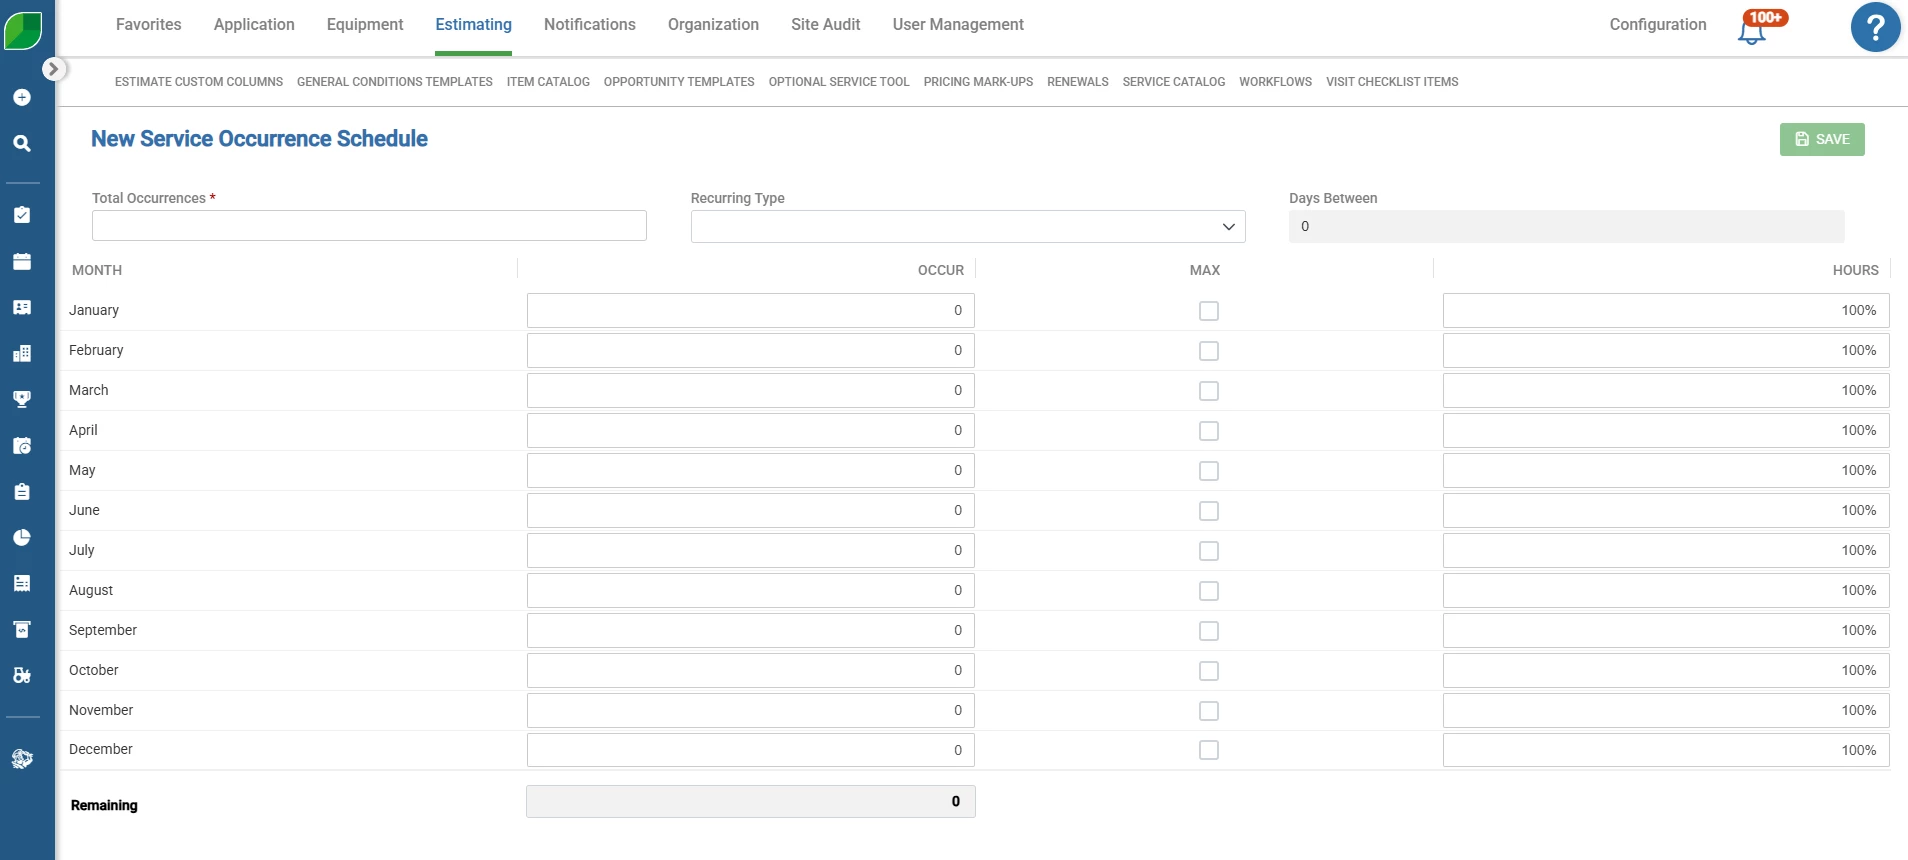The image size is (1908, 860).
Task: Check the Max box for July
Action: (x=1209, y=551)
